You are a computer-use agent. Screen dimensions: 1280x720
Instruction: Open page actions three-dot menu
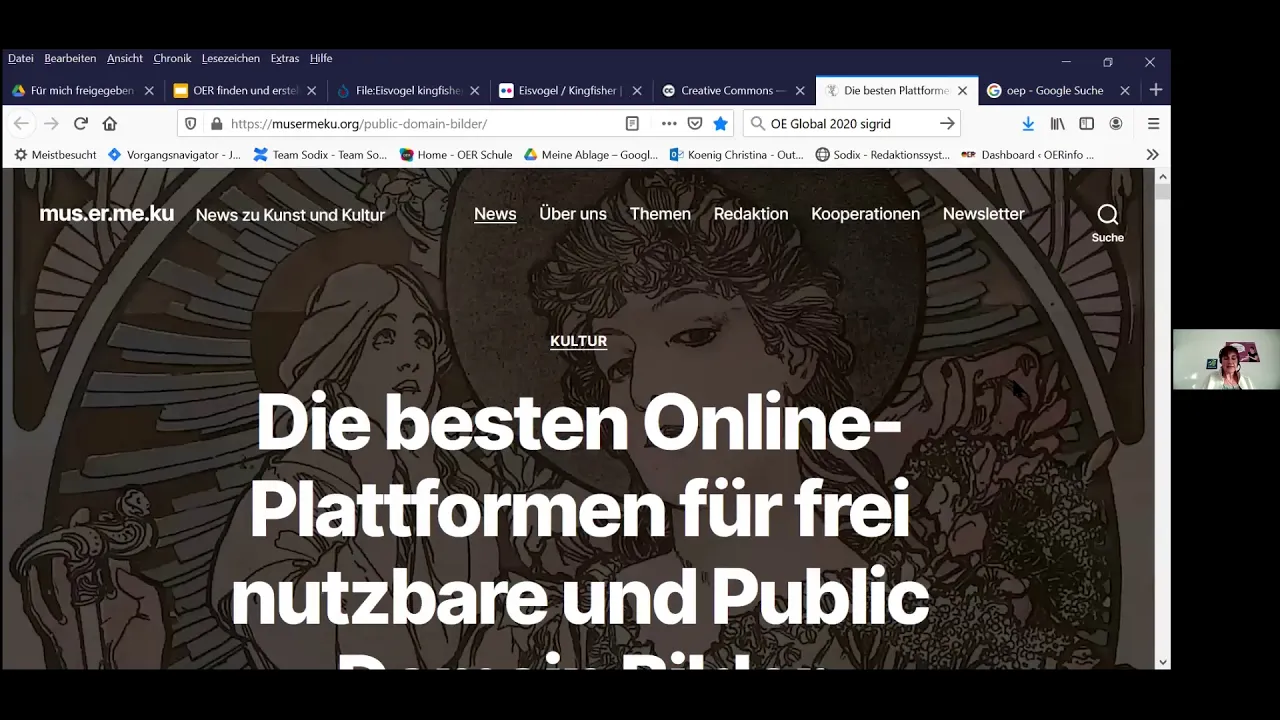(669, 123)
